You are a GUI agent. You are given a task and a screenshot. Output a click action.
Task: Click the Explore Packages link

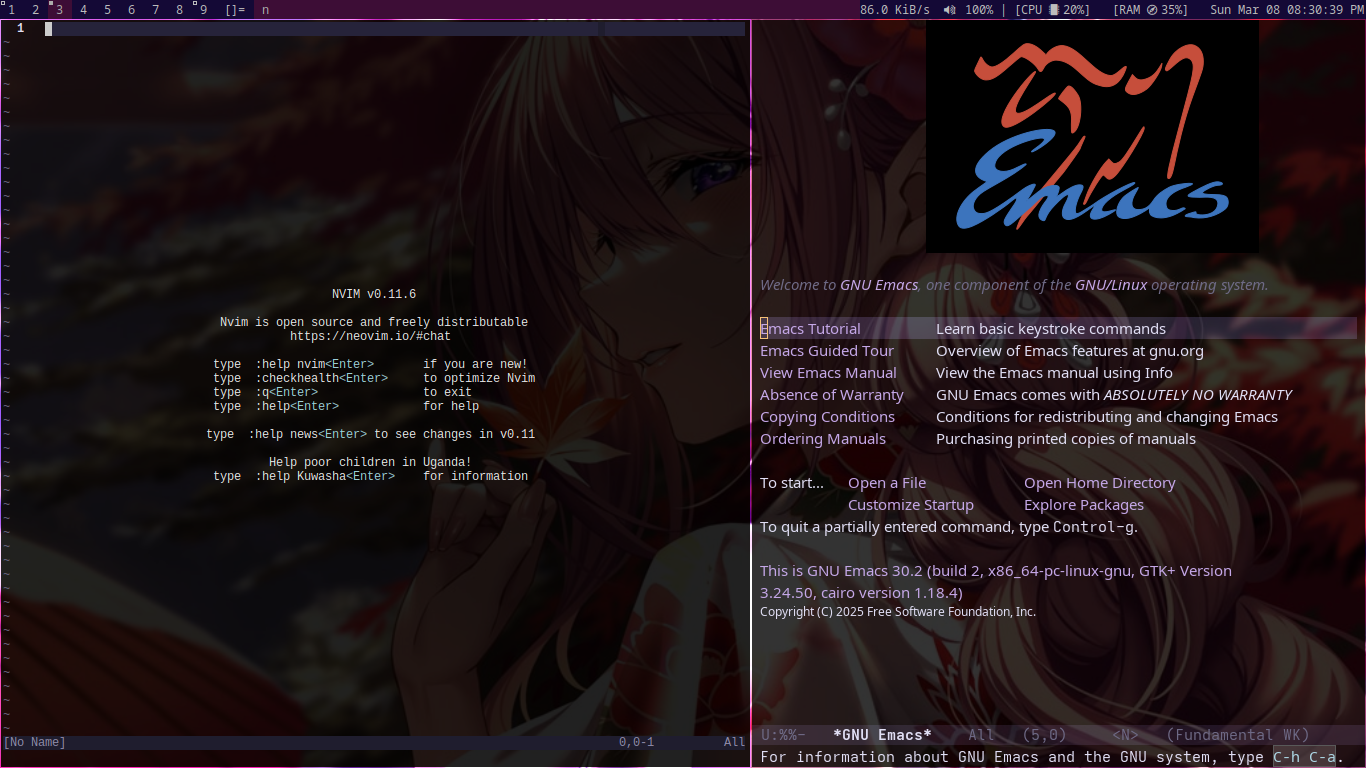click(1084, 505)
